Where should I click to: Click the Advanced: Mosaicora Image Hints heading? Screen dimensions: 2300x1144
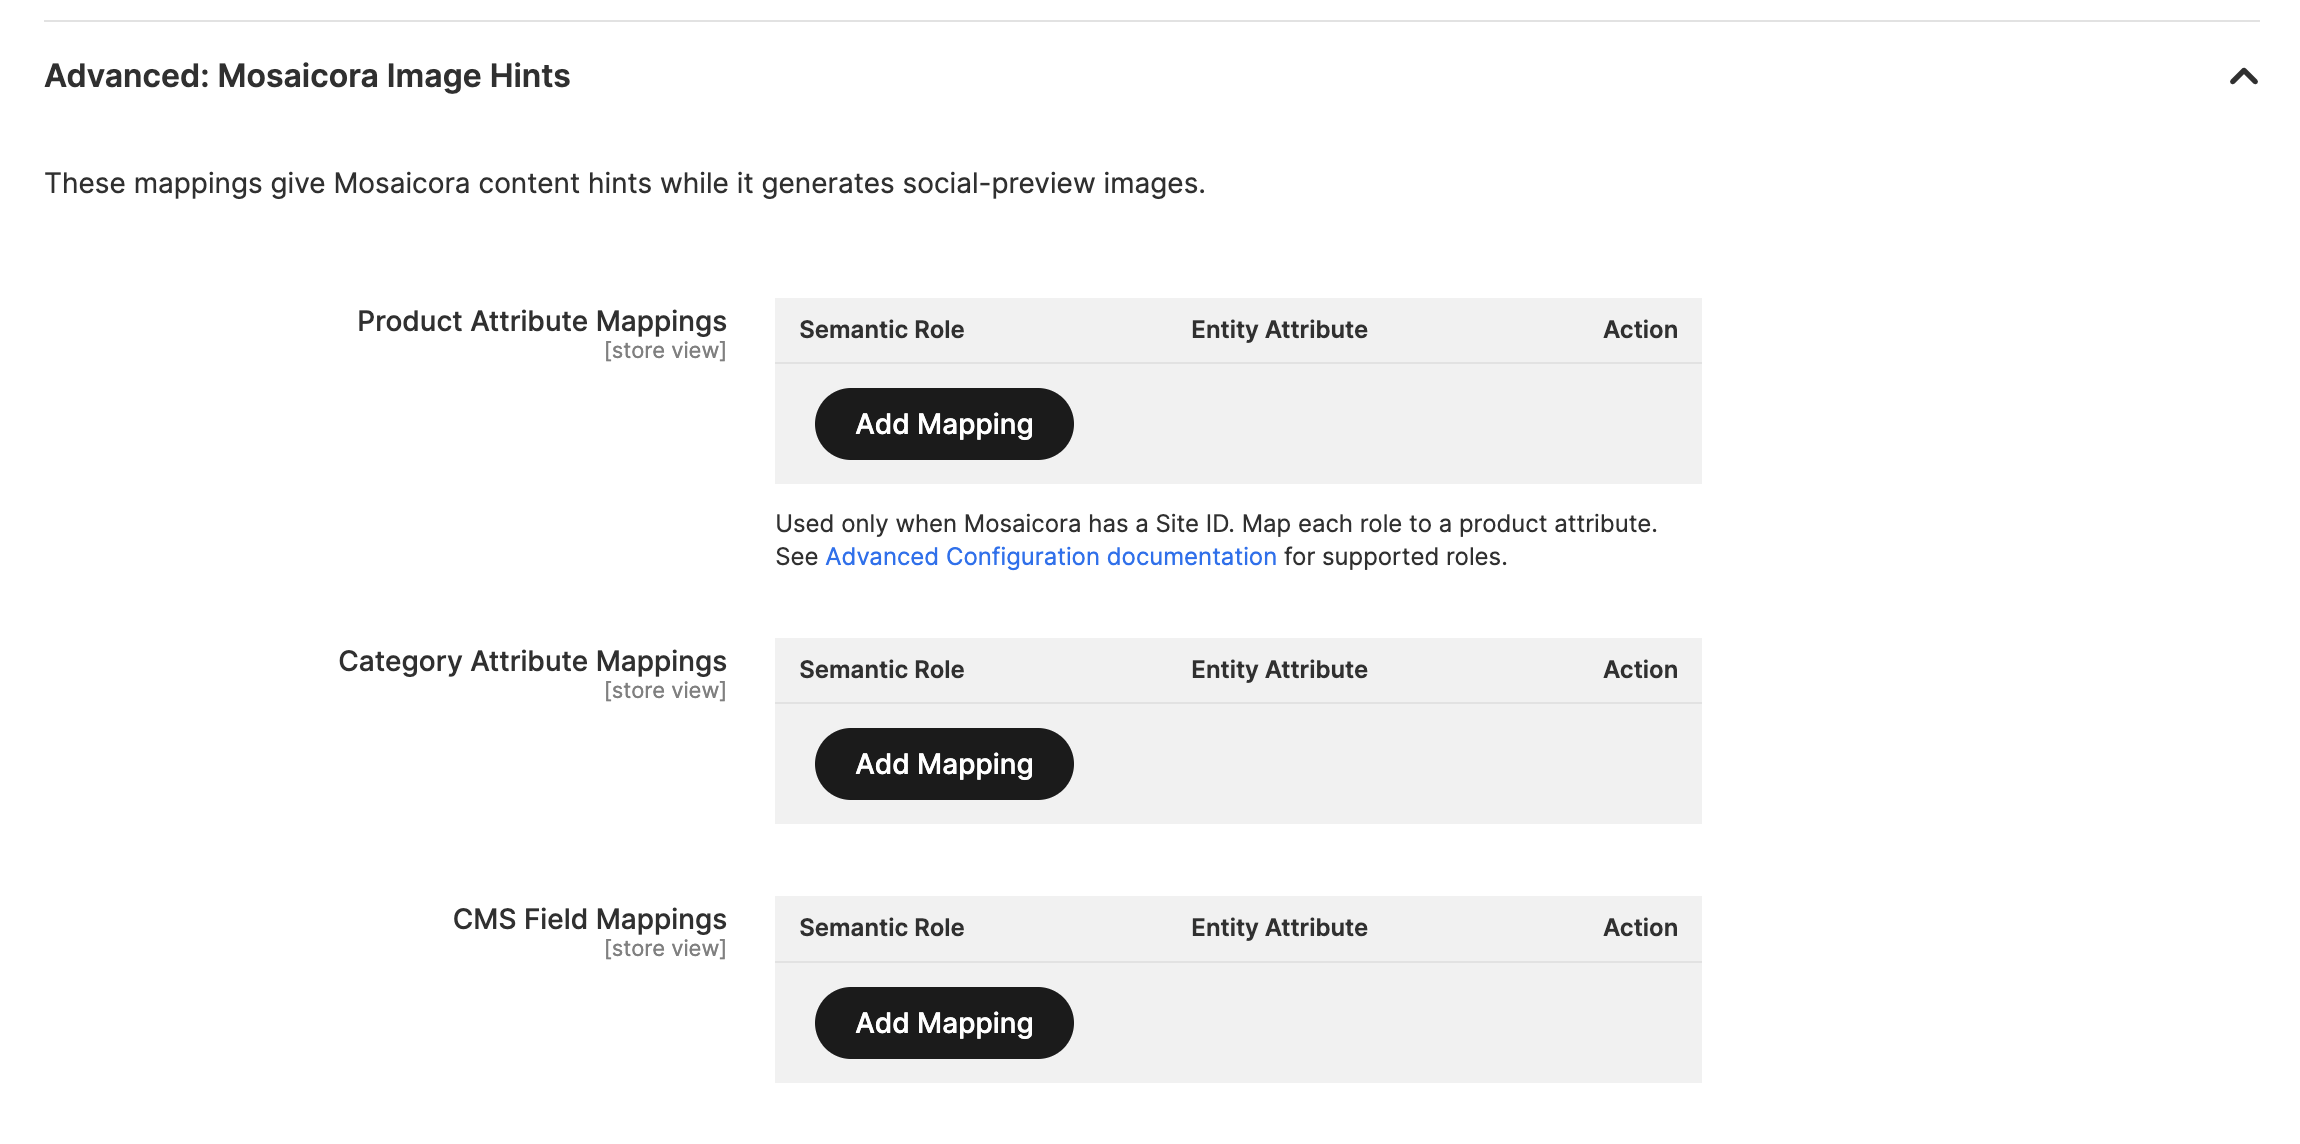point(307,76)
